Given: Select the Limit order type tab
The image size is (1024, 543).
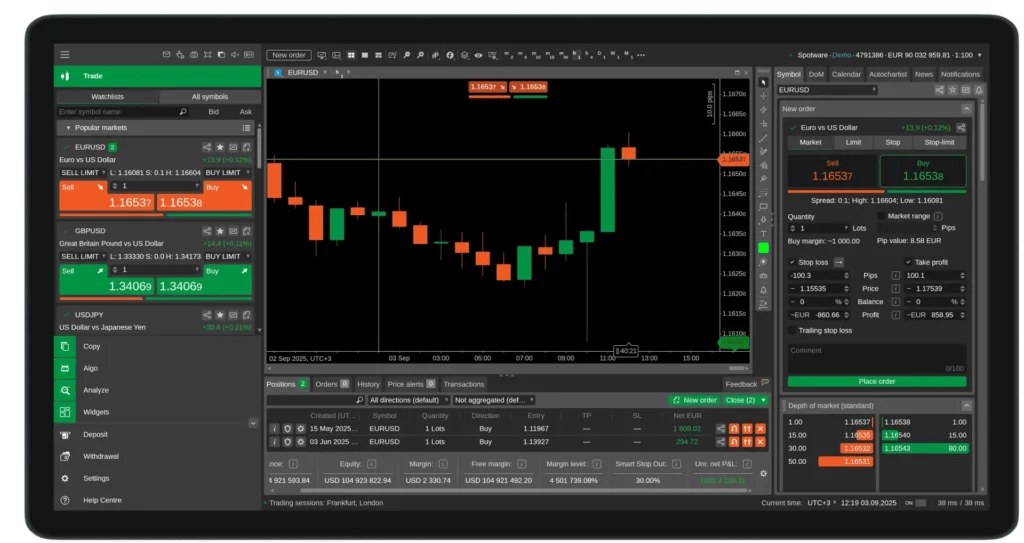Looking at the screenshot, I should coord(854,142).
